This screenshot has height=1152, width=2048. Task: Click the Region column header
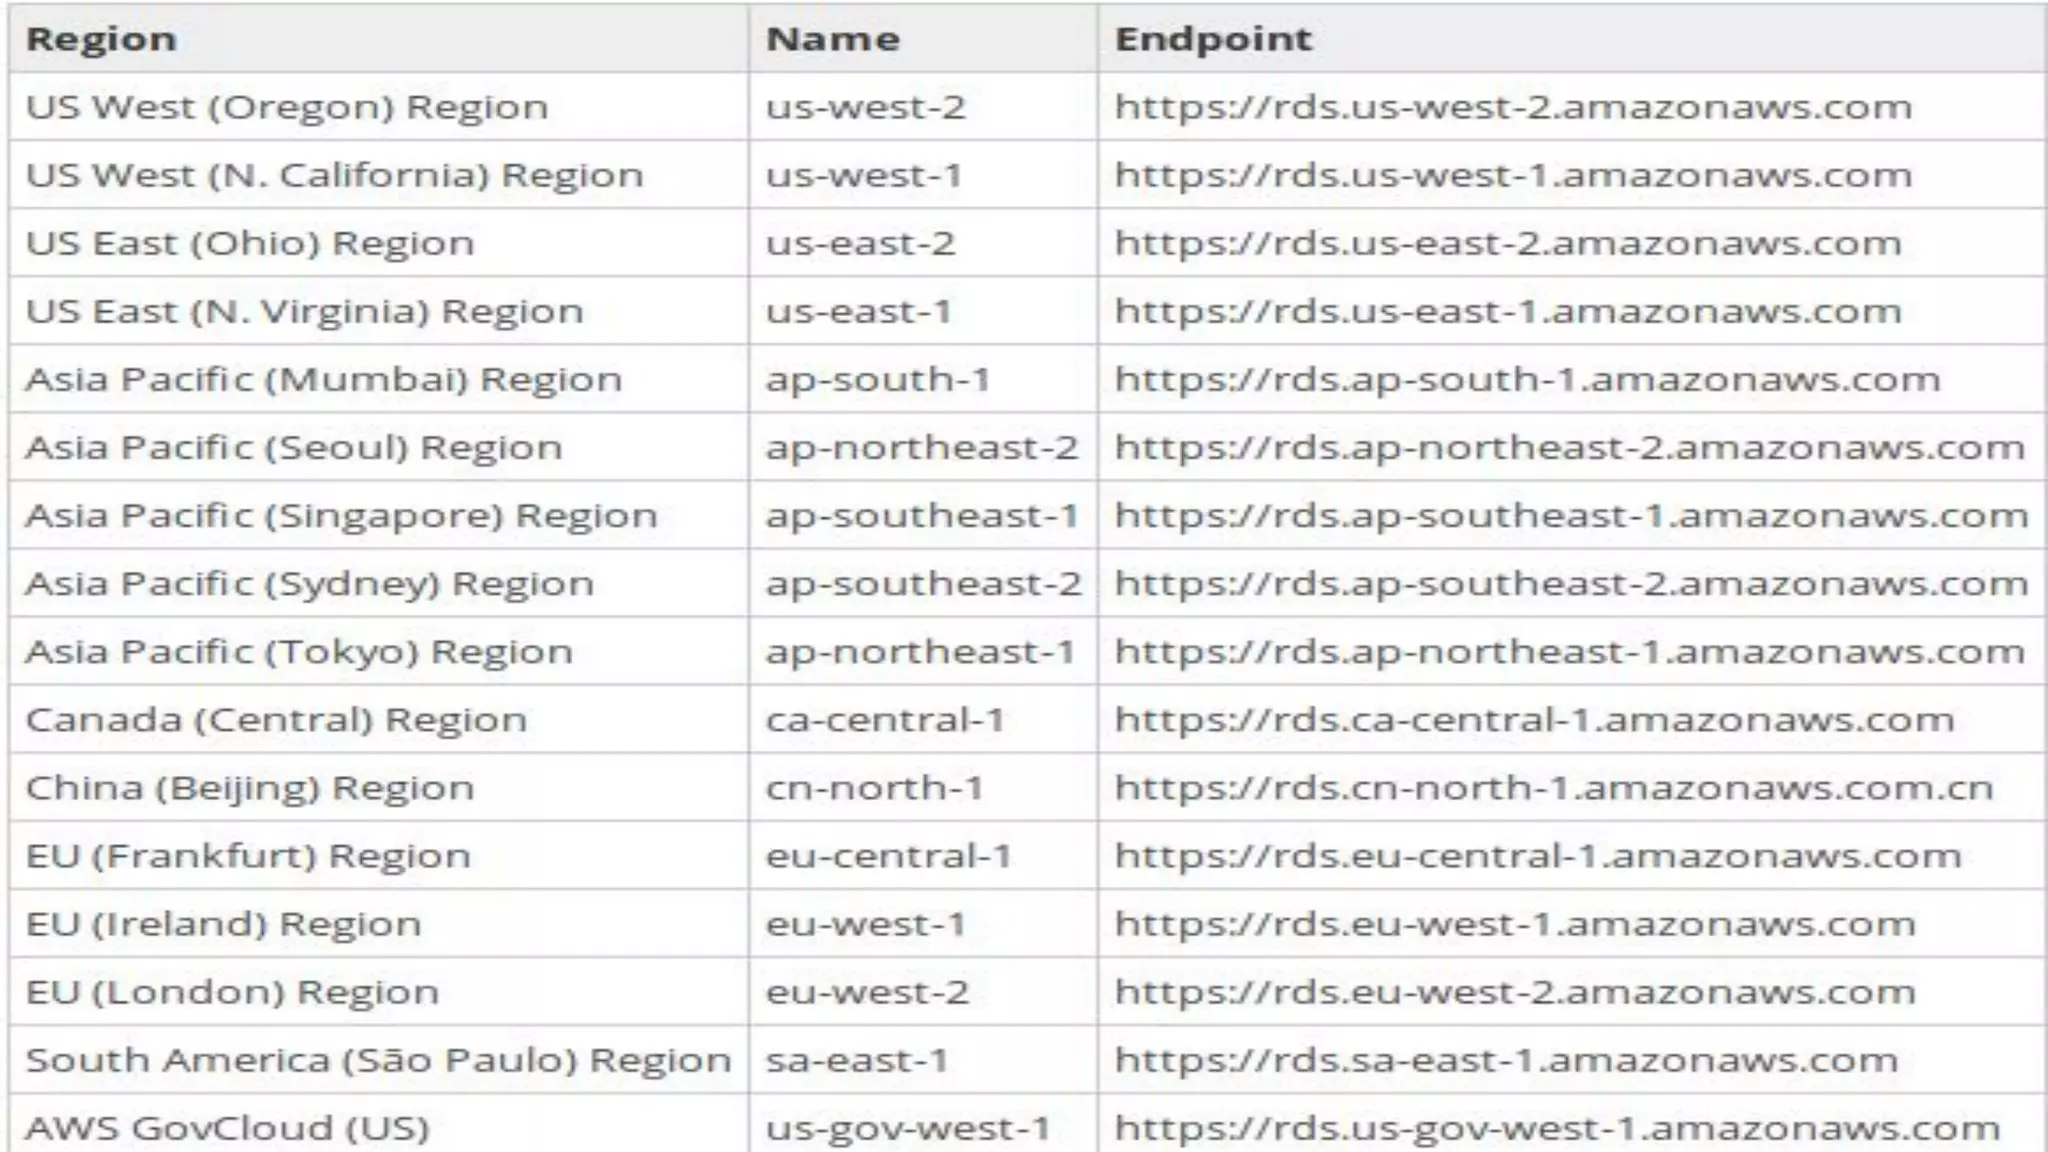click(101, 39)
